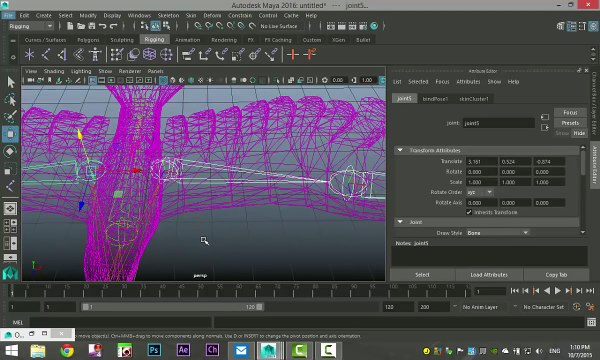Open the Rotate Order dropdown

pyautogui.click(x=479, y=192)
